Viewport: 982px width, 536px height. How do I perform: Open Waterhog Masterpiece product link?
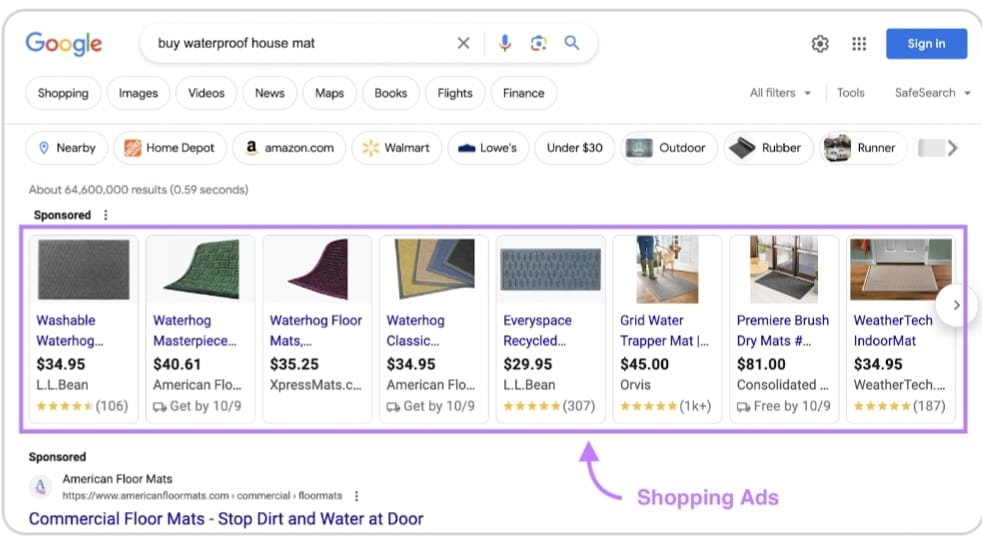click(x=194, y=331)
